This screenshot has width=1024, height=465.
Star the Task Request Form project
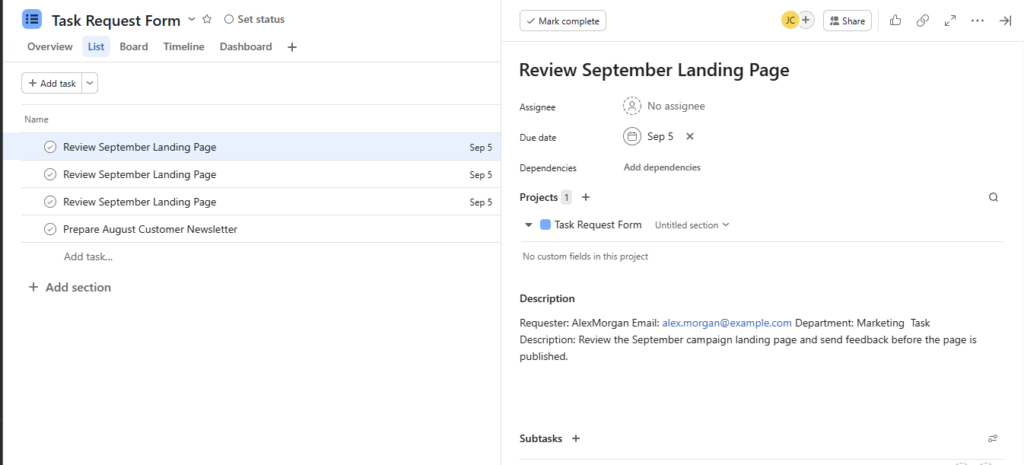[x=207, y=20]
